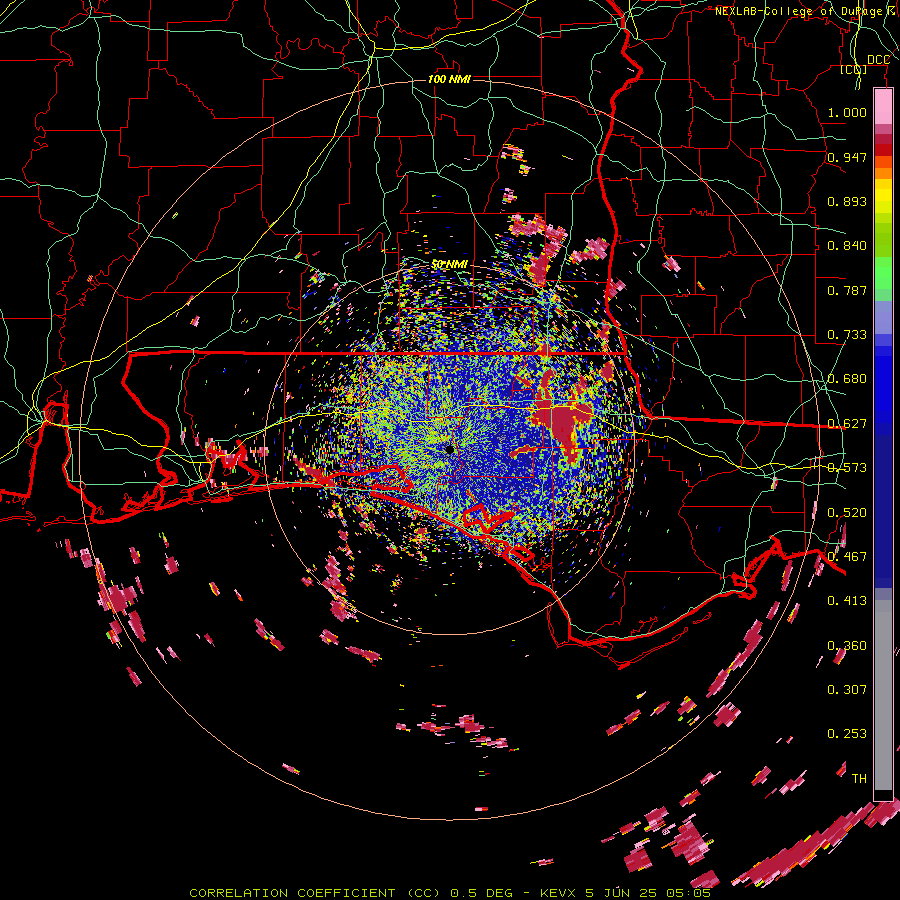Image resolution: width=900 pixels, height=900 pixels.
Task: Click the [CC] legend unit label
Action: 854,69
